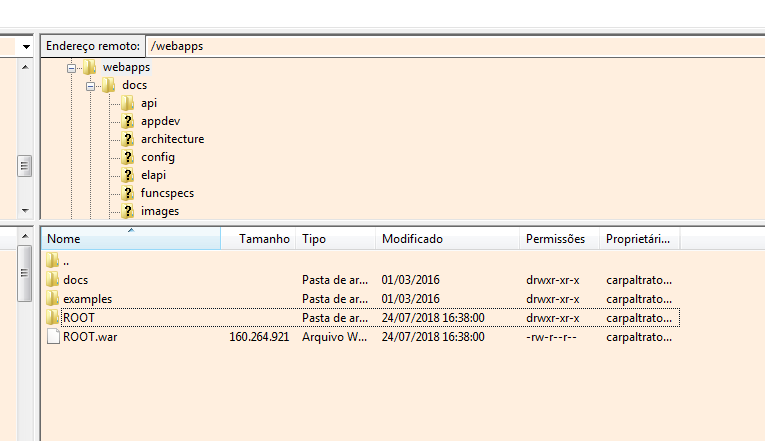Select the appdev tree entry
This screenshot has width=765, height=441.
coord(161,121)
